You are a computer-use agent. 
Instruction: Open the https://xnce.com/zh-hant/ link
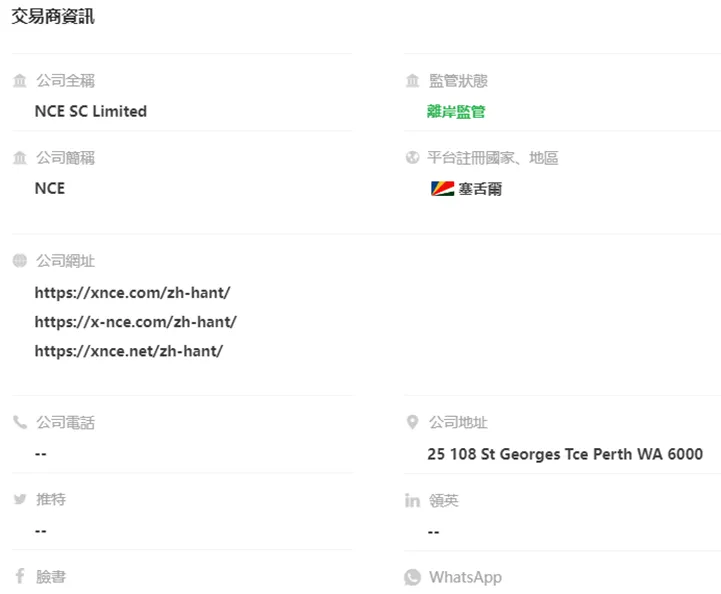(x=132, y=292)
